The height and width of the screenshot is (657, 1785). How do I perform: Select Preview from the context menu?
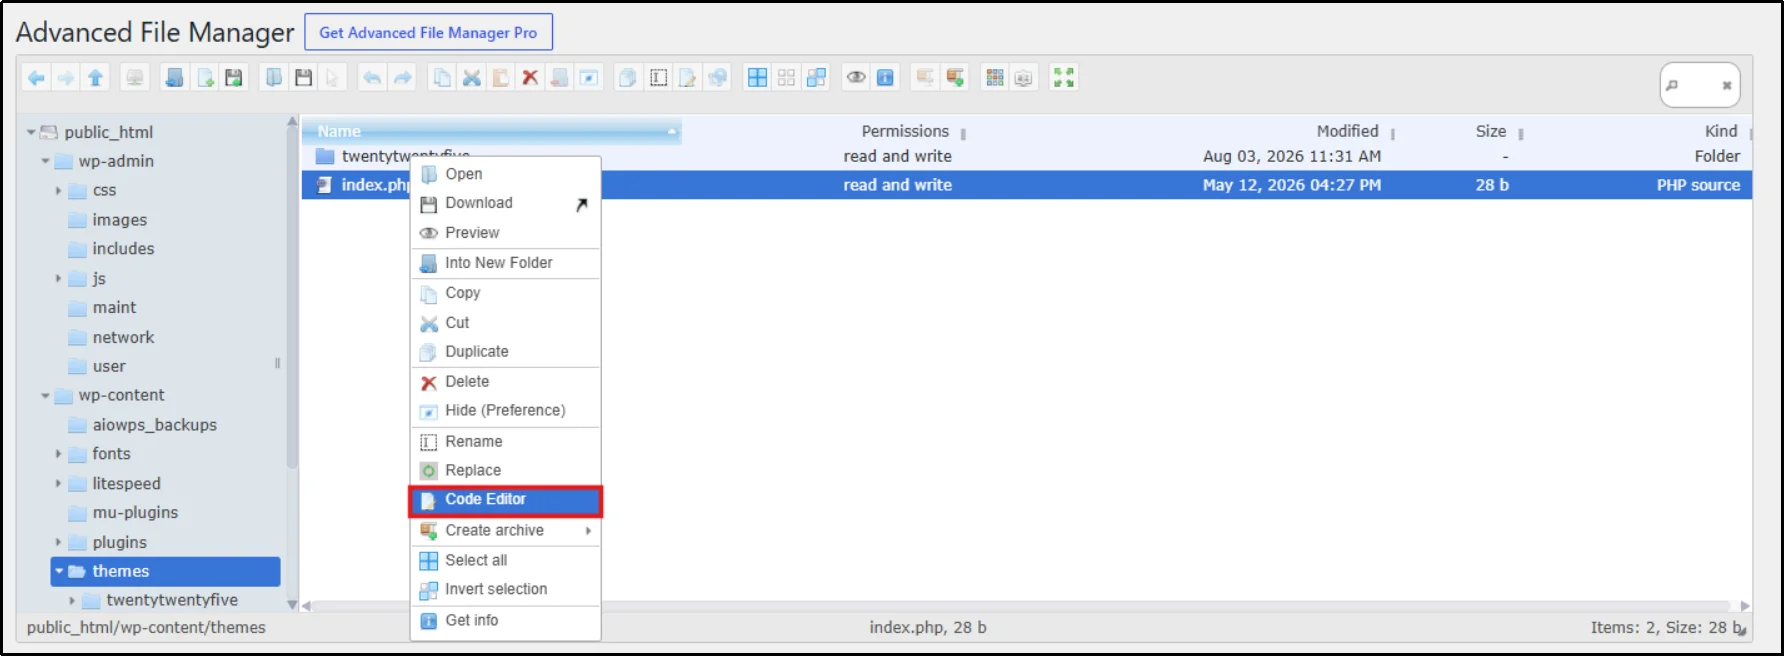505,233
